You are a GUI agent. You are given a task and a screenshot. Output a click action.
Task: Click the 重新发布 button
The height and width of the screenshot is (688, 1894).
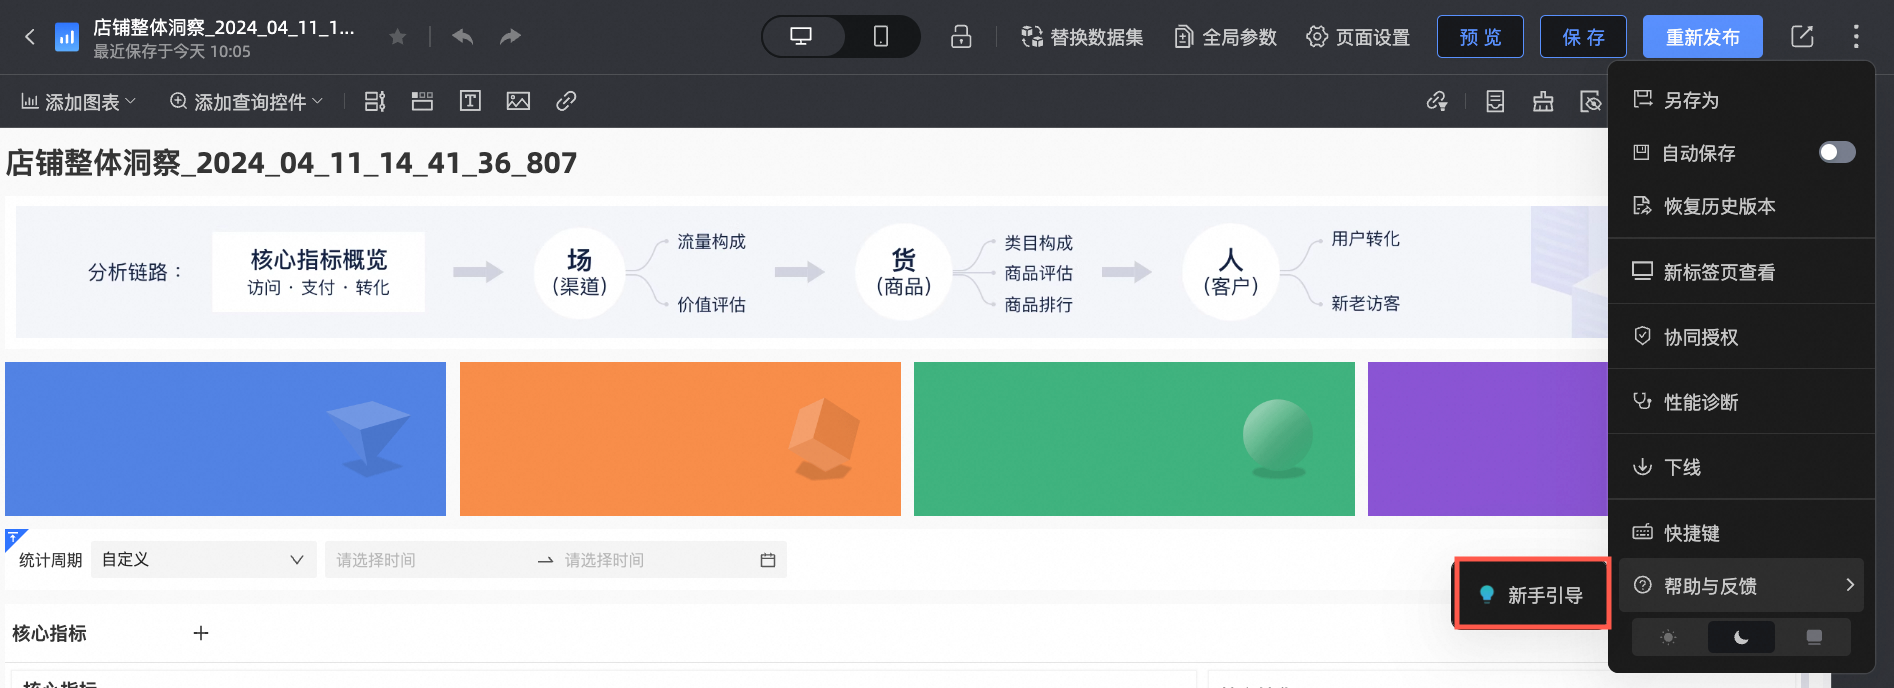(1703, 37)
